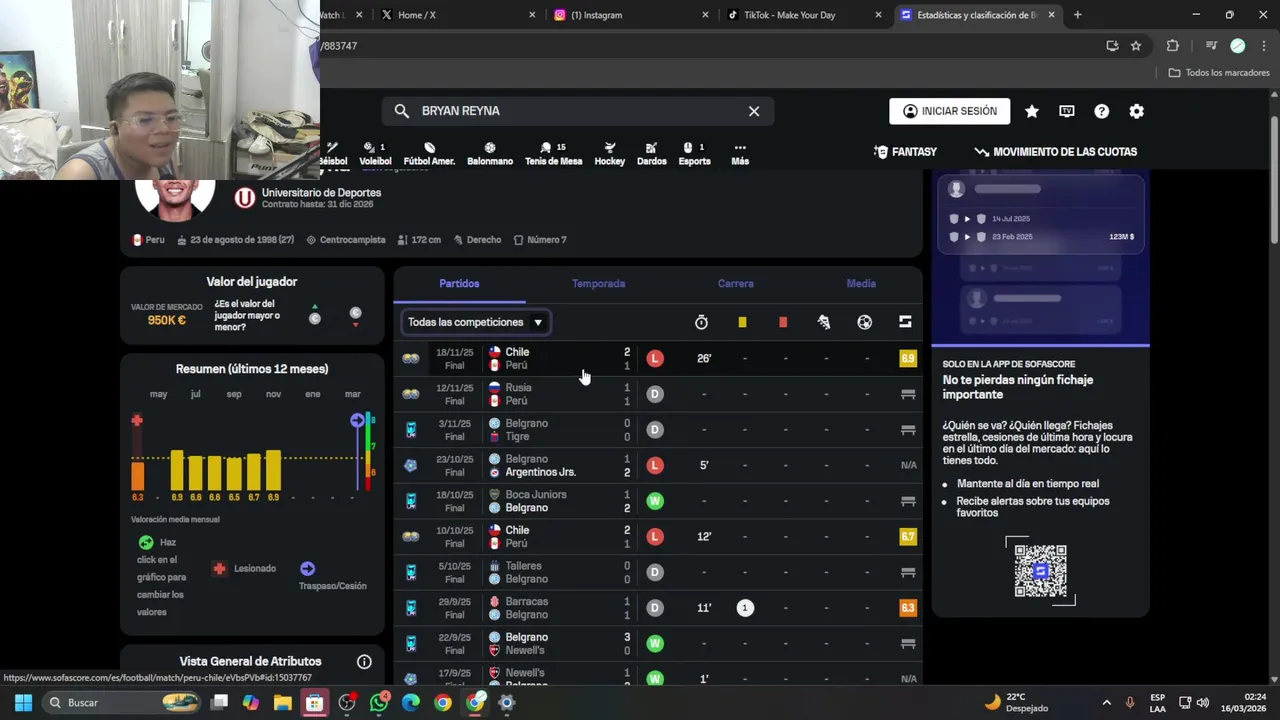Screen dimensions: 1280x720
Task: Click the red card column icon
Action: click(783, 322)
